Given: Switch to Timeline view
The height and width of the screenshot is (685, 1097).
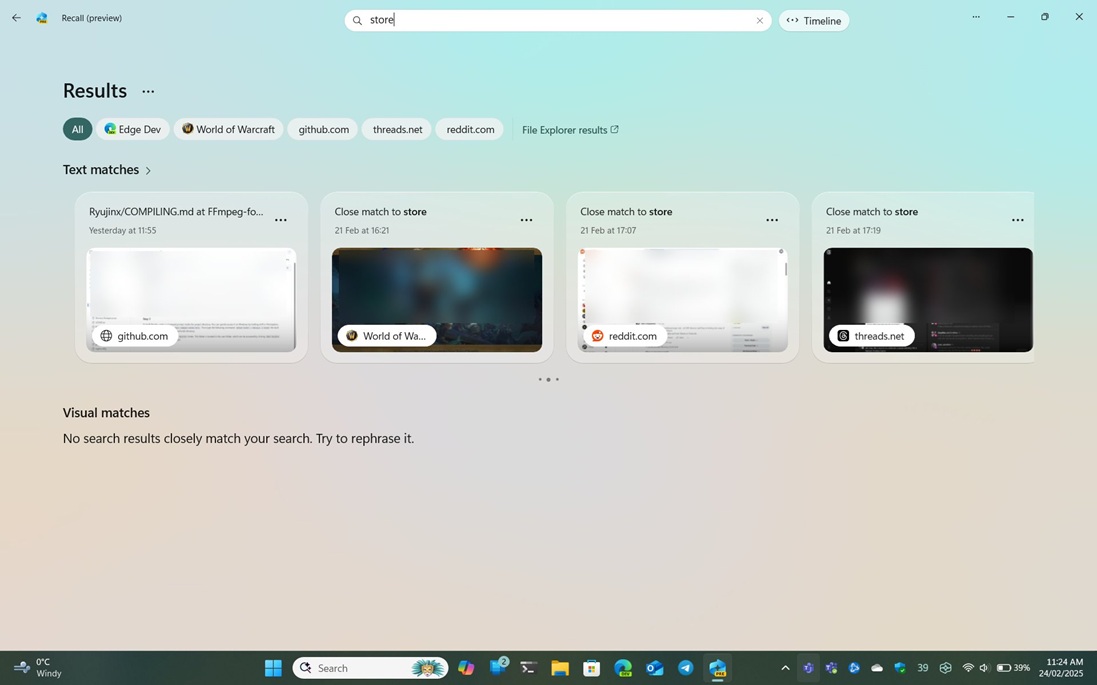Looking at the screenshot, I should 813,20.
